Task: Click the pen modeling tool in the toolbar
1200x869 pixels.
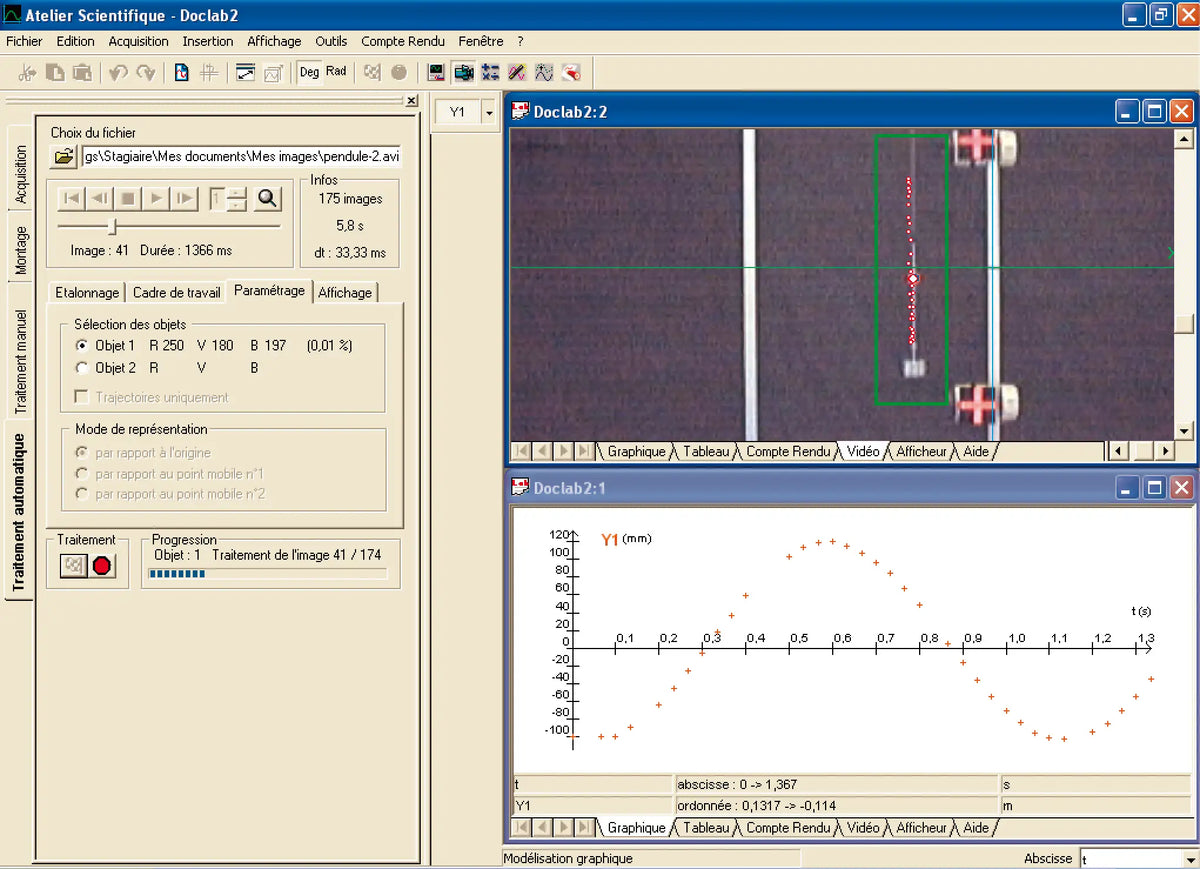Action: (516, 72)
